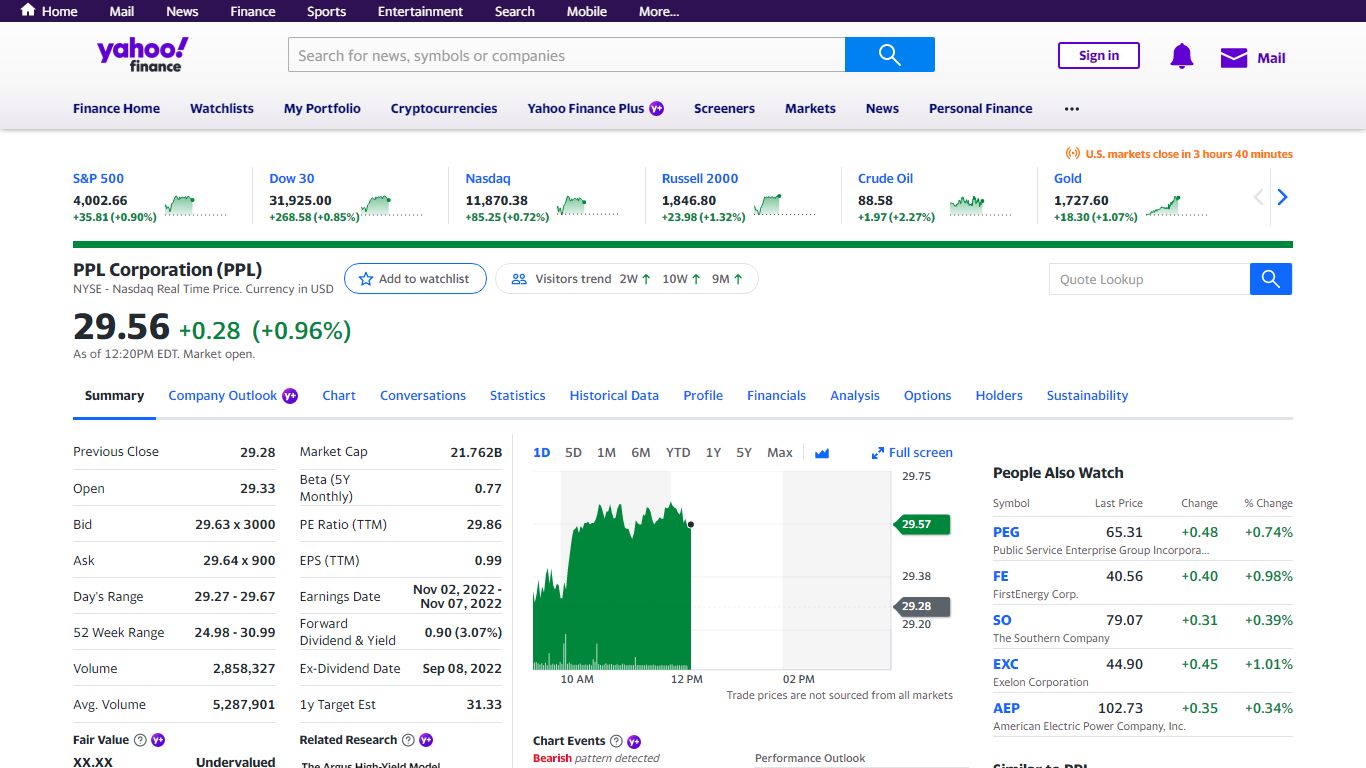Open the News nav menu
1366x768 pixels.
point(882,108)
